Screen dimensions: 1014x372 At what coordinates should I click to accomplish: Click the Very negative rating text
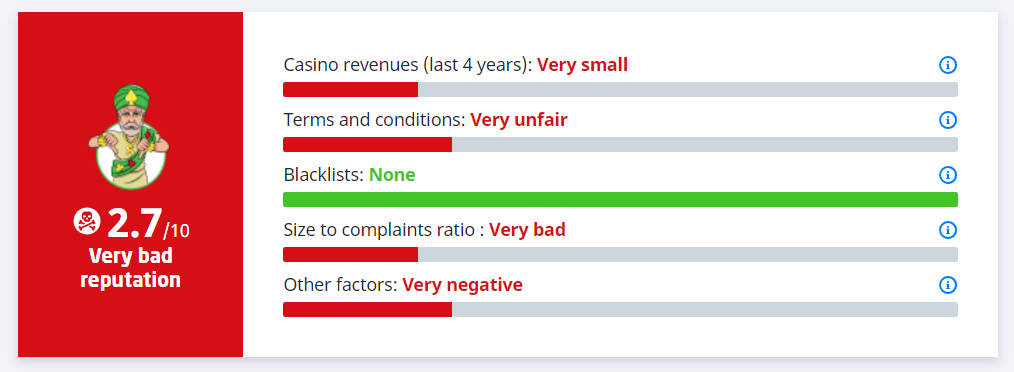coord(462,285)
